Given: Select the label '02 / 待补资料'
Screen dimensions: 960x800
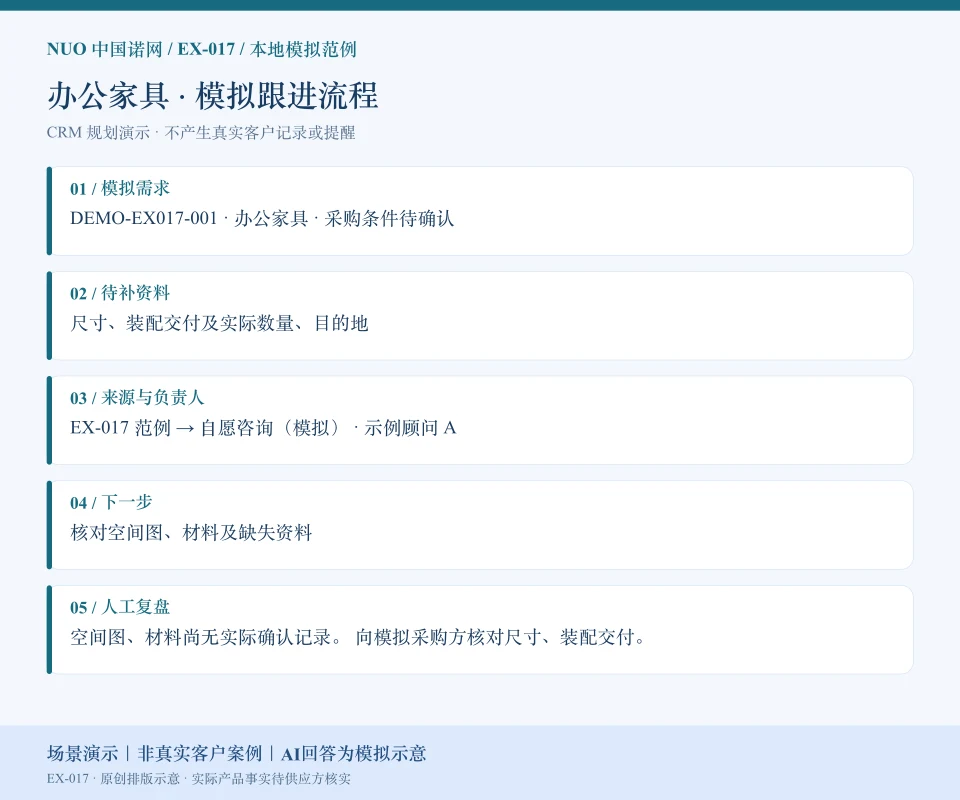Looking at the screenshot, I should (x=120, y=293).
